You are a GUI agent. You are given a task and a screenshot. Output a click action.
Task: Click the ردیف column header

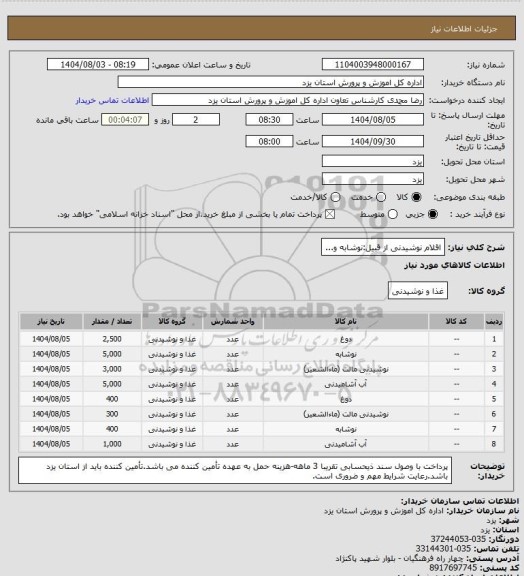pos(494,322)
